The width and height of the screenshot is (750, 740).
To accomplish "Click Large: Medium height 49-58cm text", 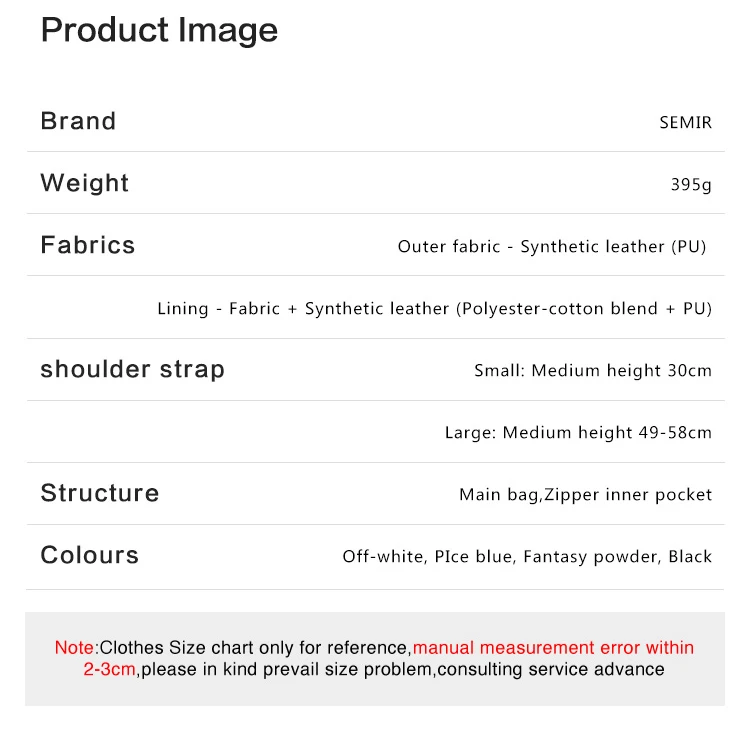I will point(578,432).
